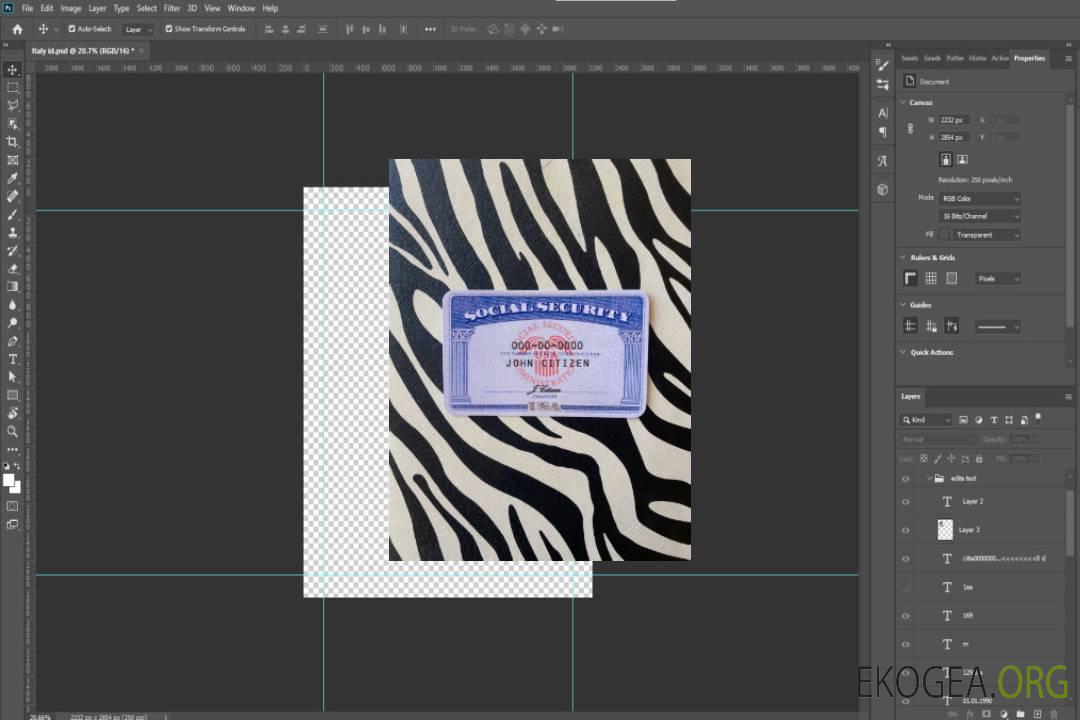Select the Pen tool
Screen dimensions: 1080x720
(12, 341)
